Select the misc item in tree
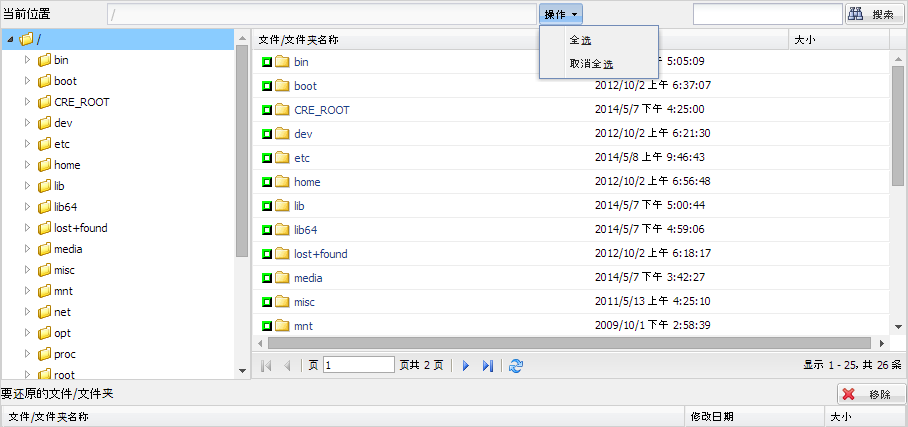Screen dimensions: 908x427 coord(64,270)
